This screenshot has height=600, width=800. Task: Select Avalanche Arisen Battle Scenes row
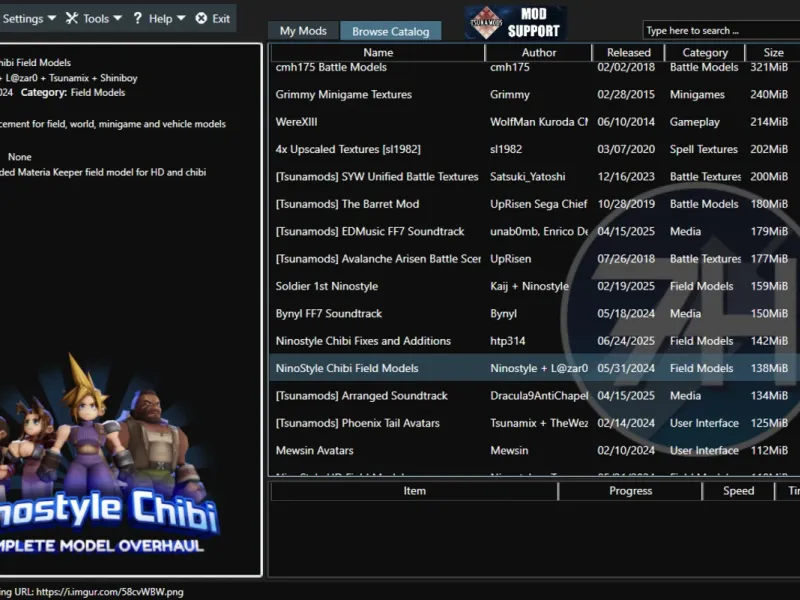(x=534, y=259)
